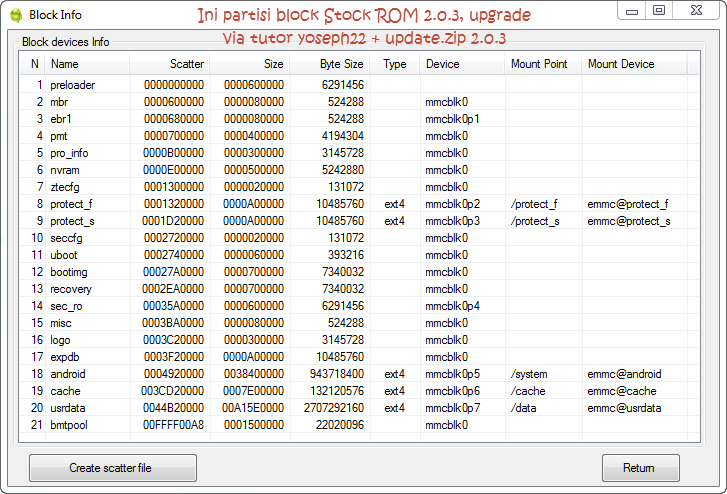Click device cell mmcblk0p7
Viewport: 727px width, 494px height.
453,408
